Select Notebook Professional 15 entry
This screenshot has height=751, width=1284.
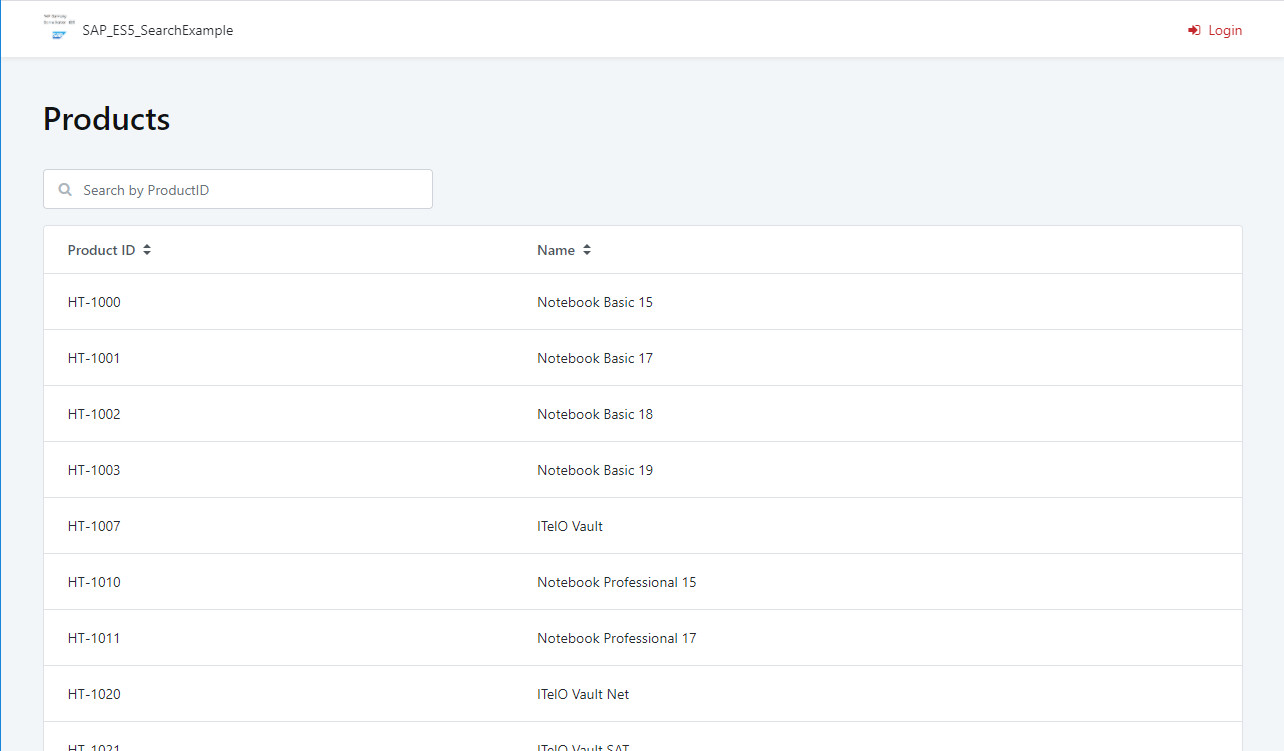coord(616,582)
